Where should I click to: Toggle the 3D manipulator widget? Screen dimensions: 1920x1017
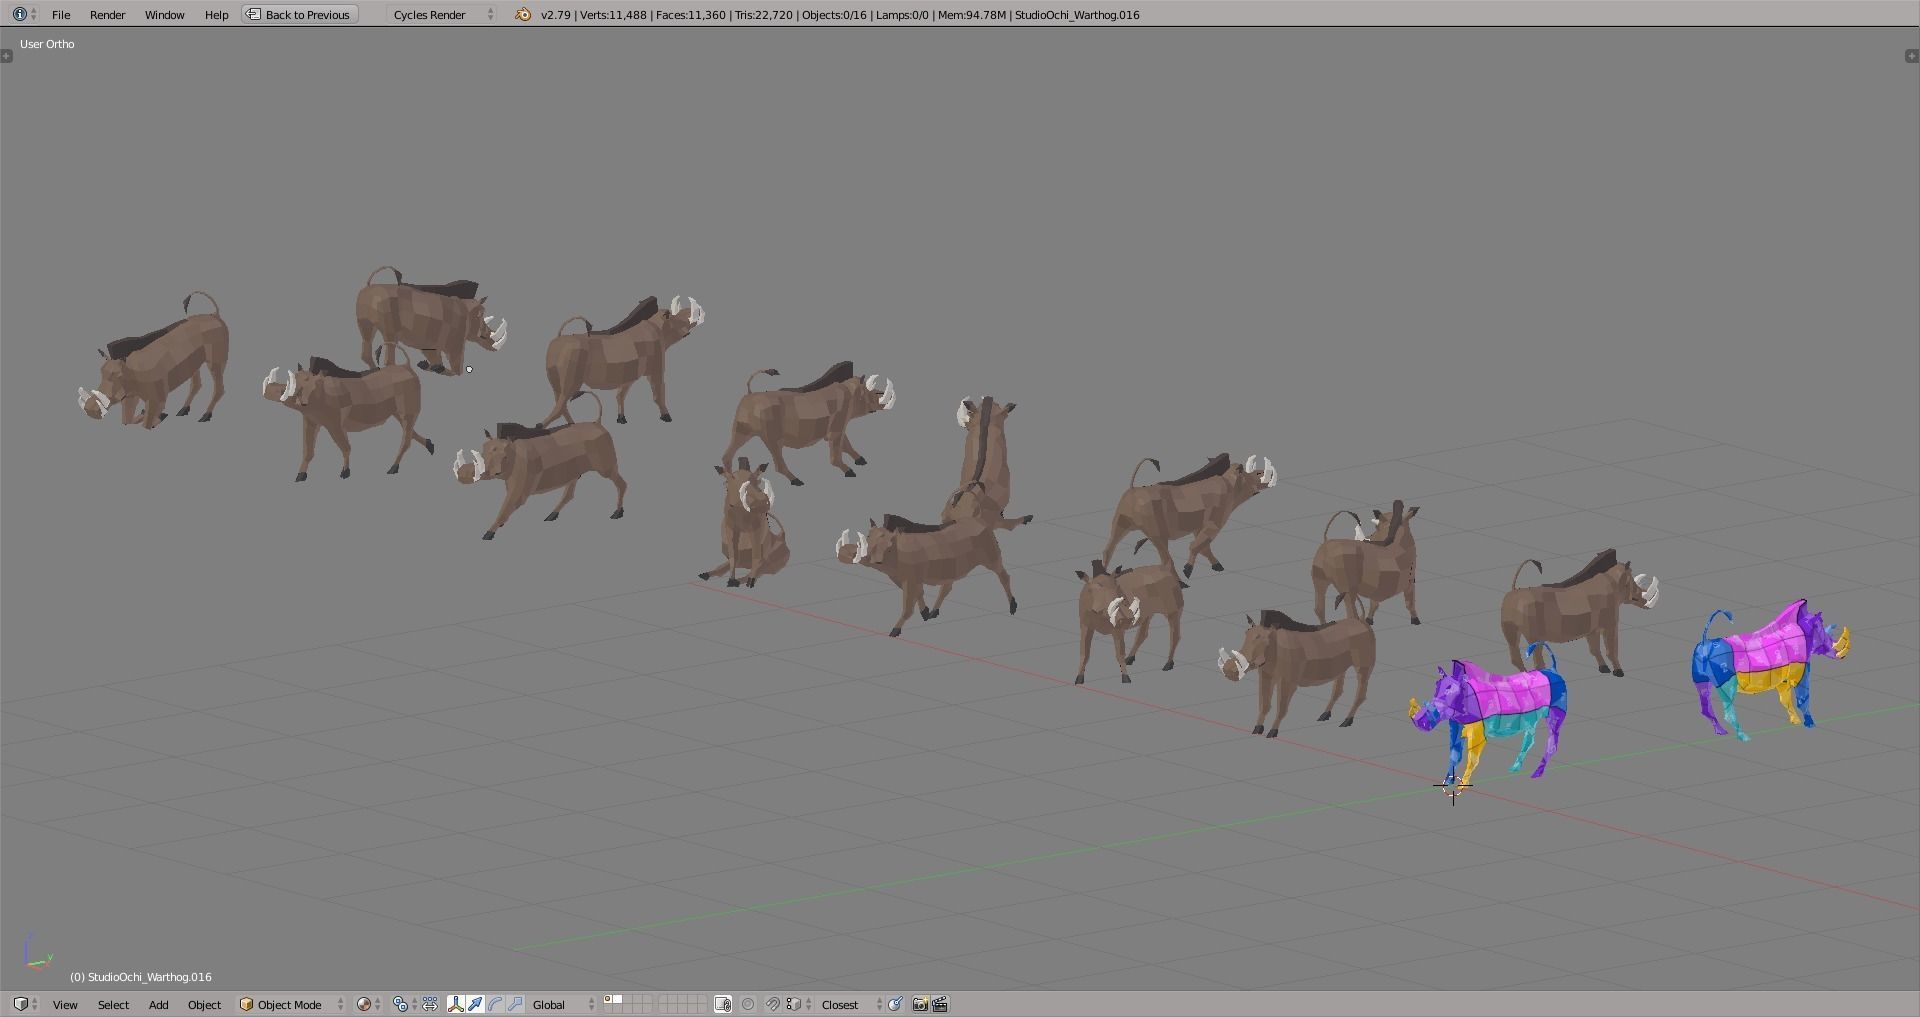[x=456, y=1005]
